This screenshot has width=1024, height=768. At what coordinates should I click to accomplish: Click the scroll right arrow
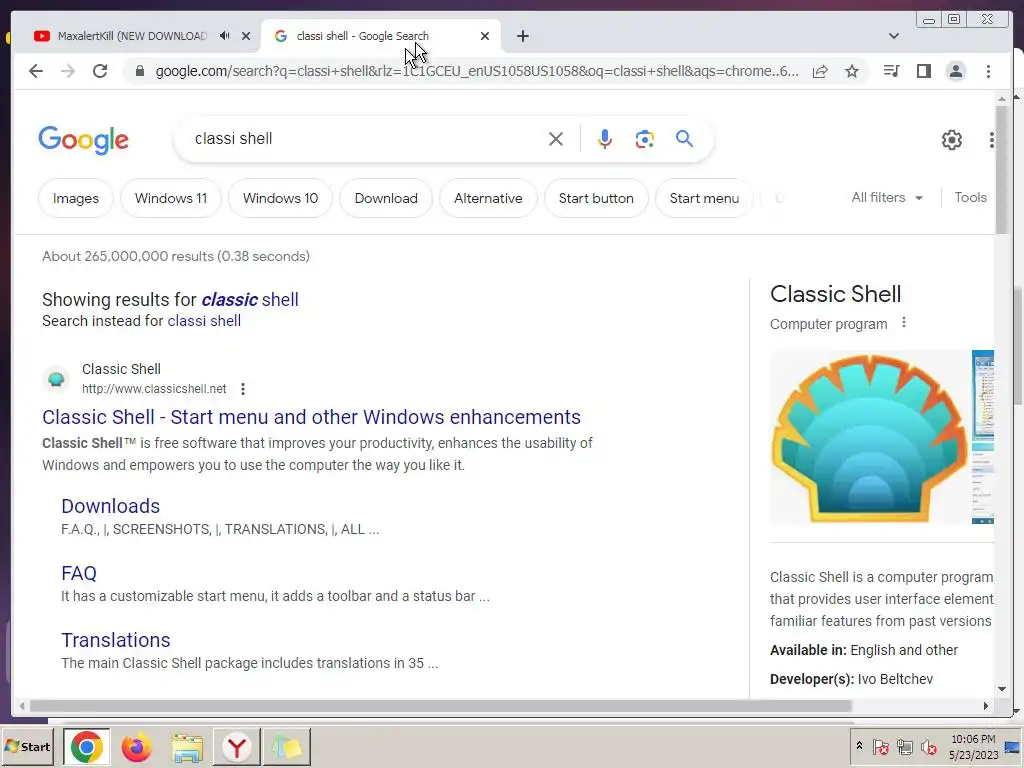point(986,706)
